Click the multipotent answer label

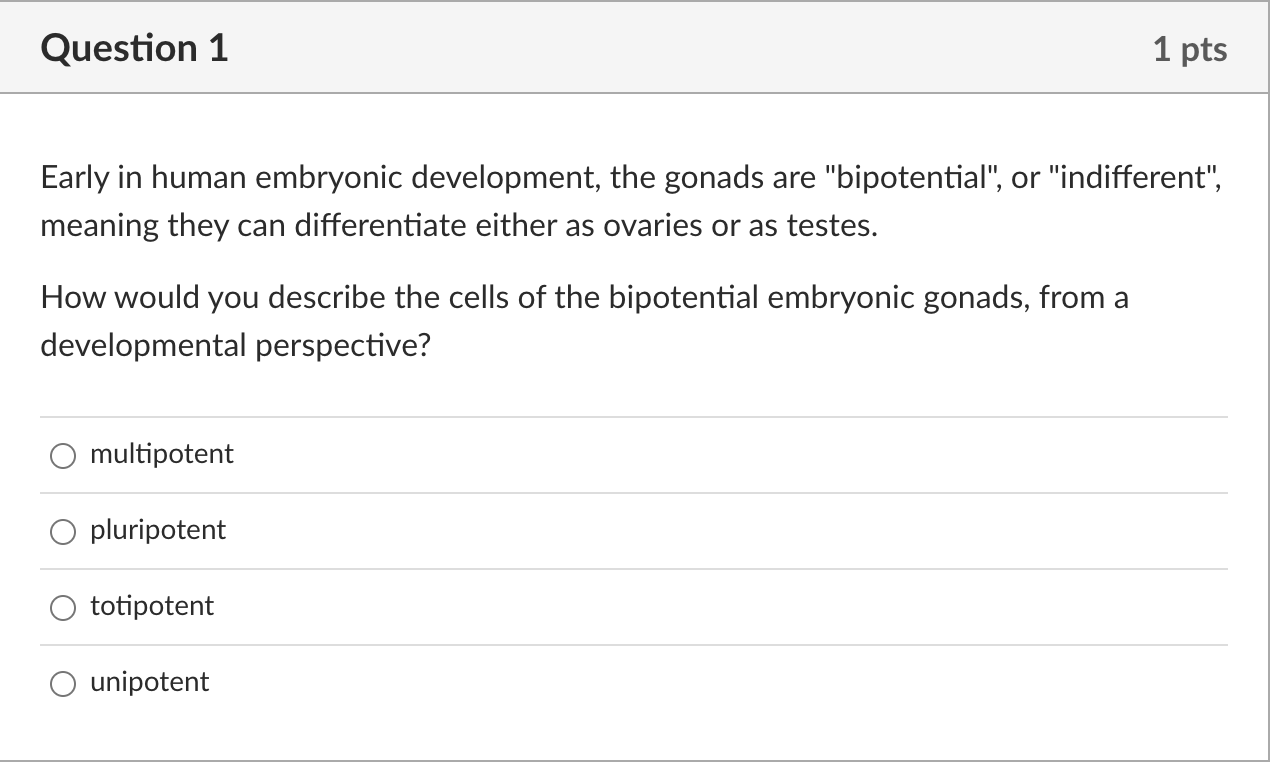coord(161,454)
